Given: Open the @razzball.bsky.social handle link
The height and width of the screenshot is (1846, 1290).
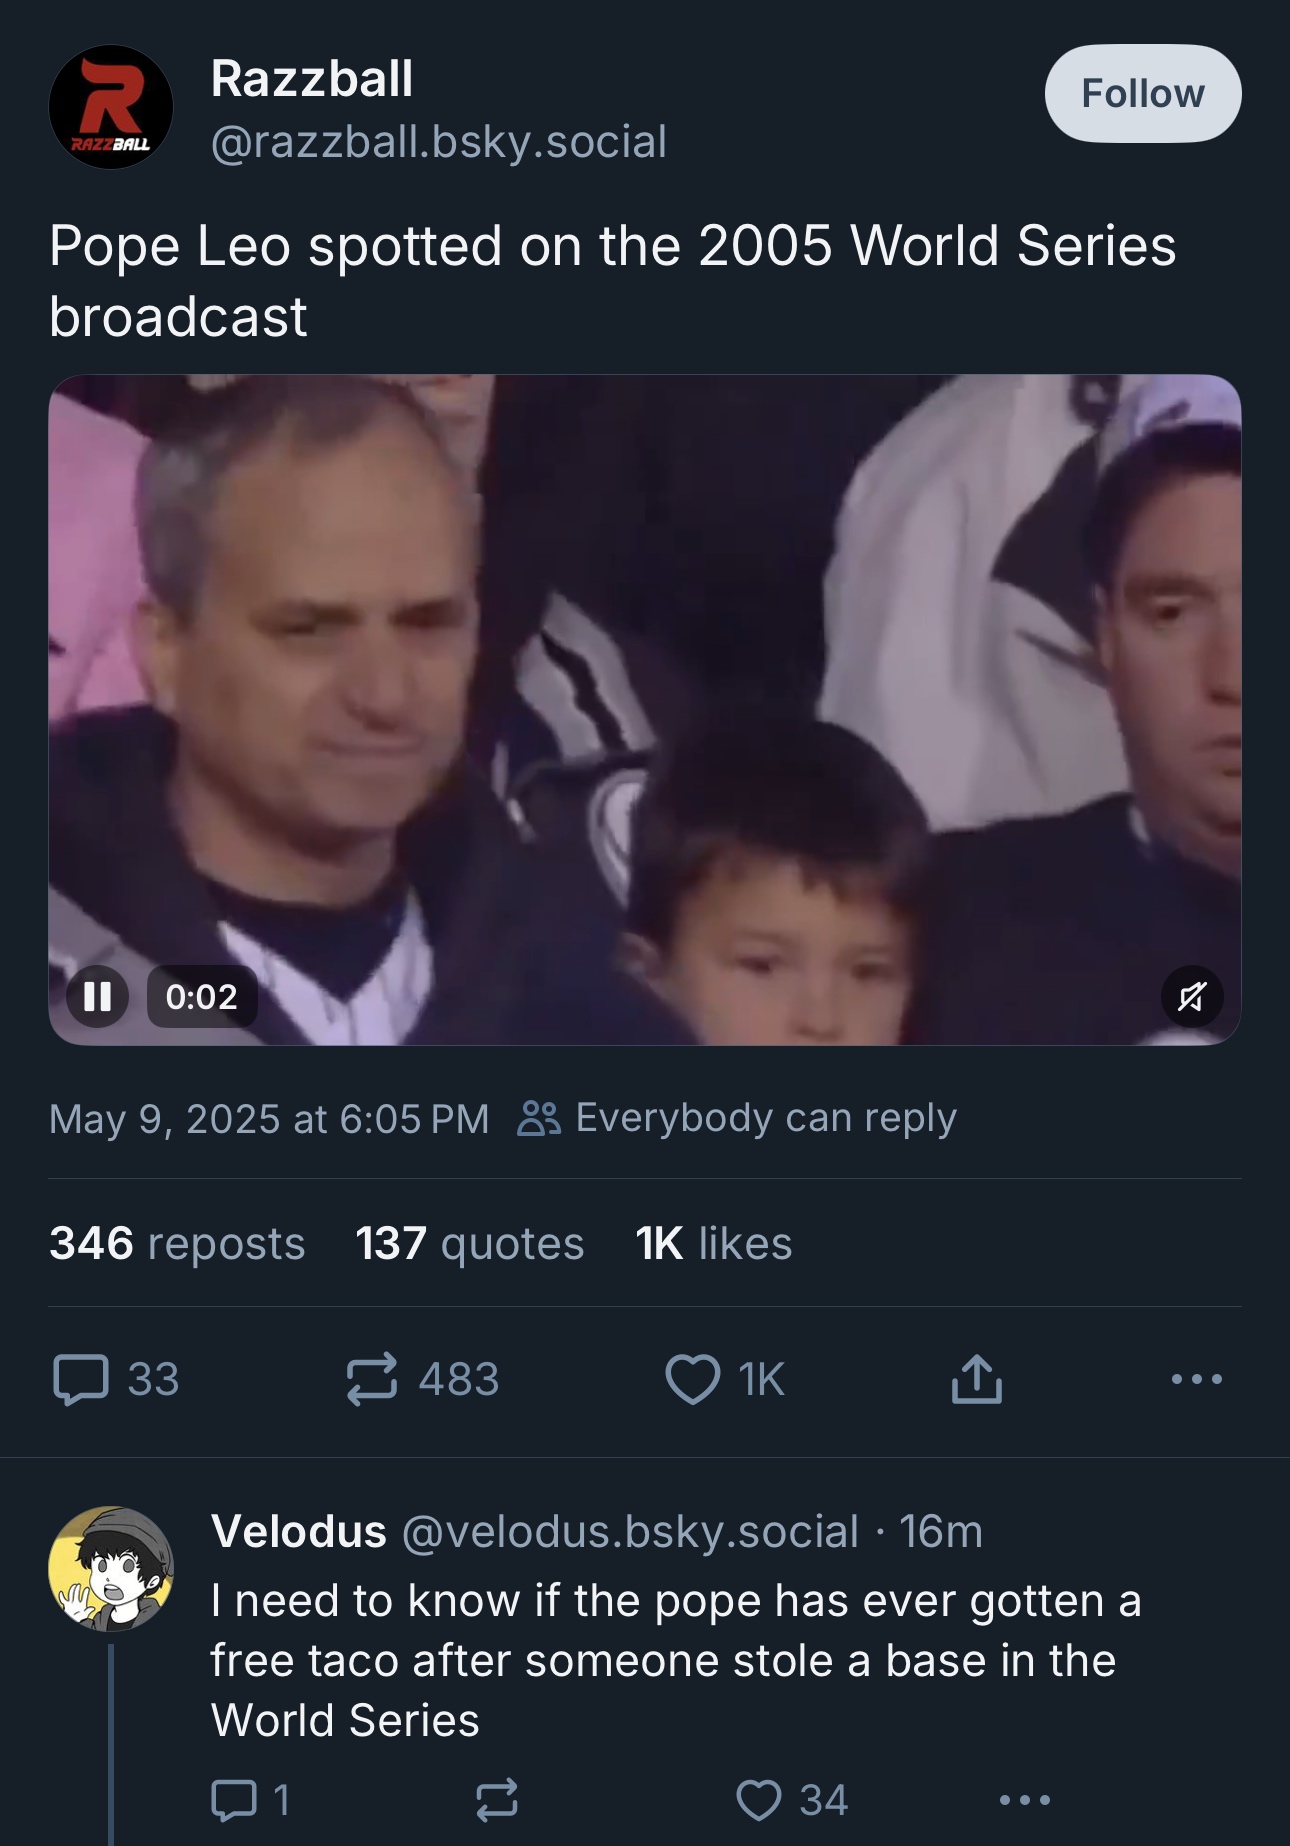Looking at the screenshot, I should click(439, 142).
